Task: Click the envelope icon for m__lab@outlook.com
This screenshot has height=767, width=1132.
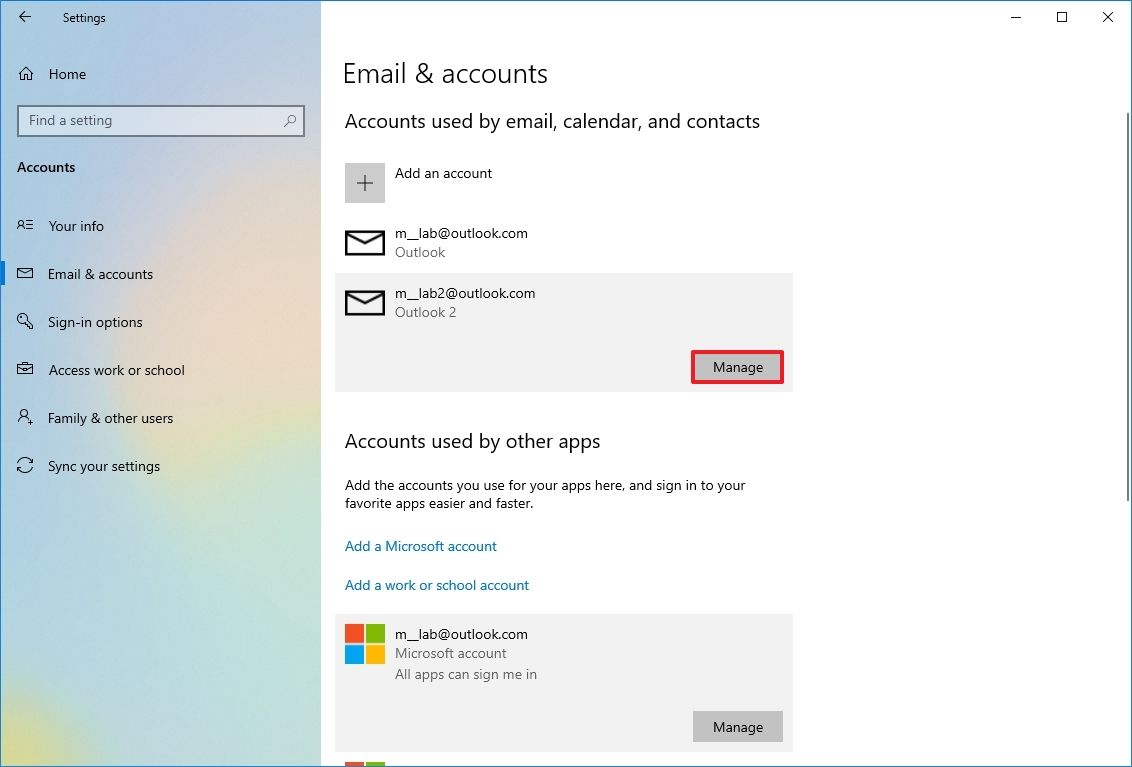Action: [x=365, y=242]
